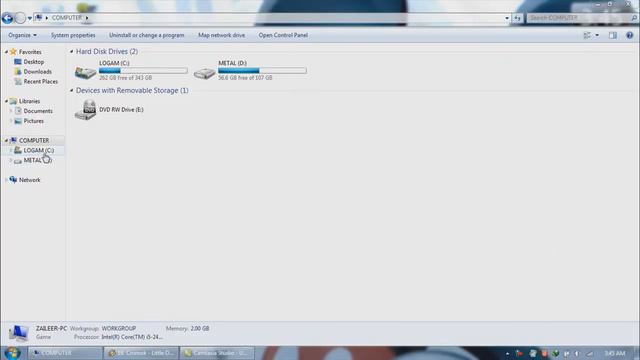Select Desktop under Favorites

click(33, 62)
